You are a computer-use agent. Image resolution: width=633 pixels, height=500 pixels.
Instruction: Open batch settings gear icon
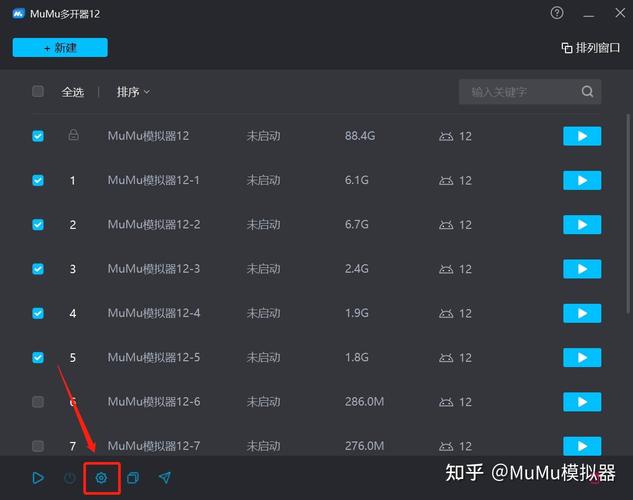(101, 478)
